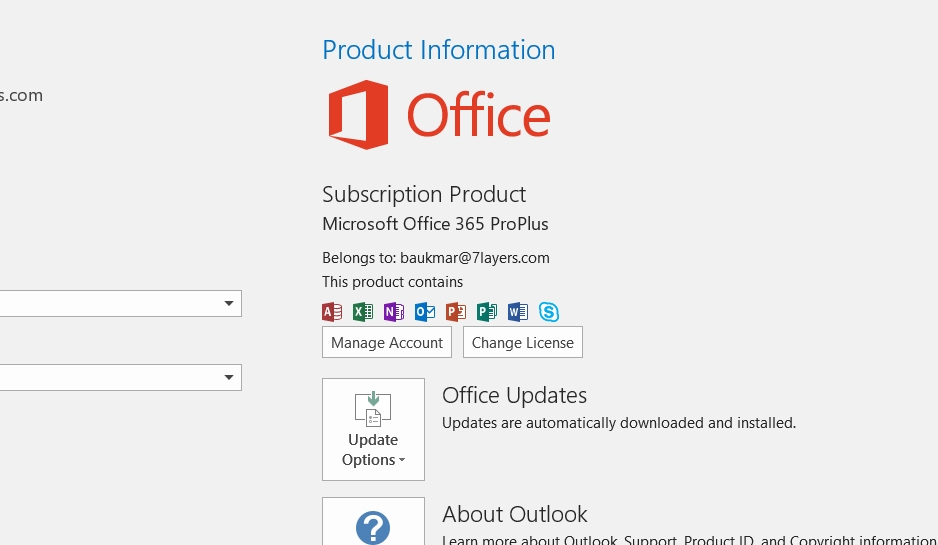The height and width of the screenshot is (545, 938).
Task: Click the OneNote app icon
Action: (x=394, y=312)
